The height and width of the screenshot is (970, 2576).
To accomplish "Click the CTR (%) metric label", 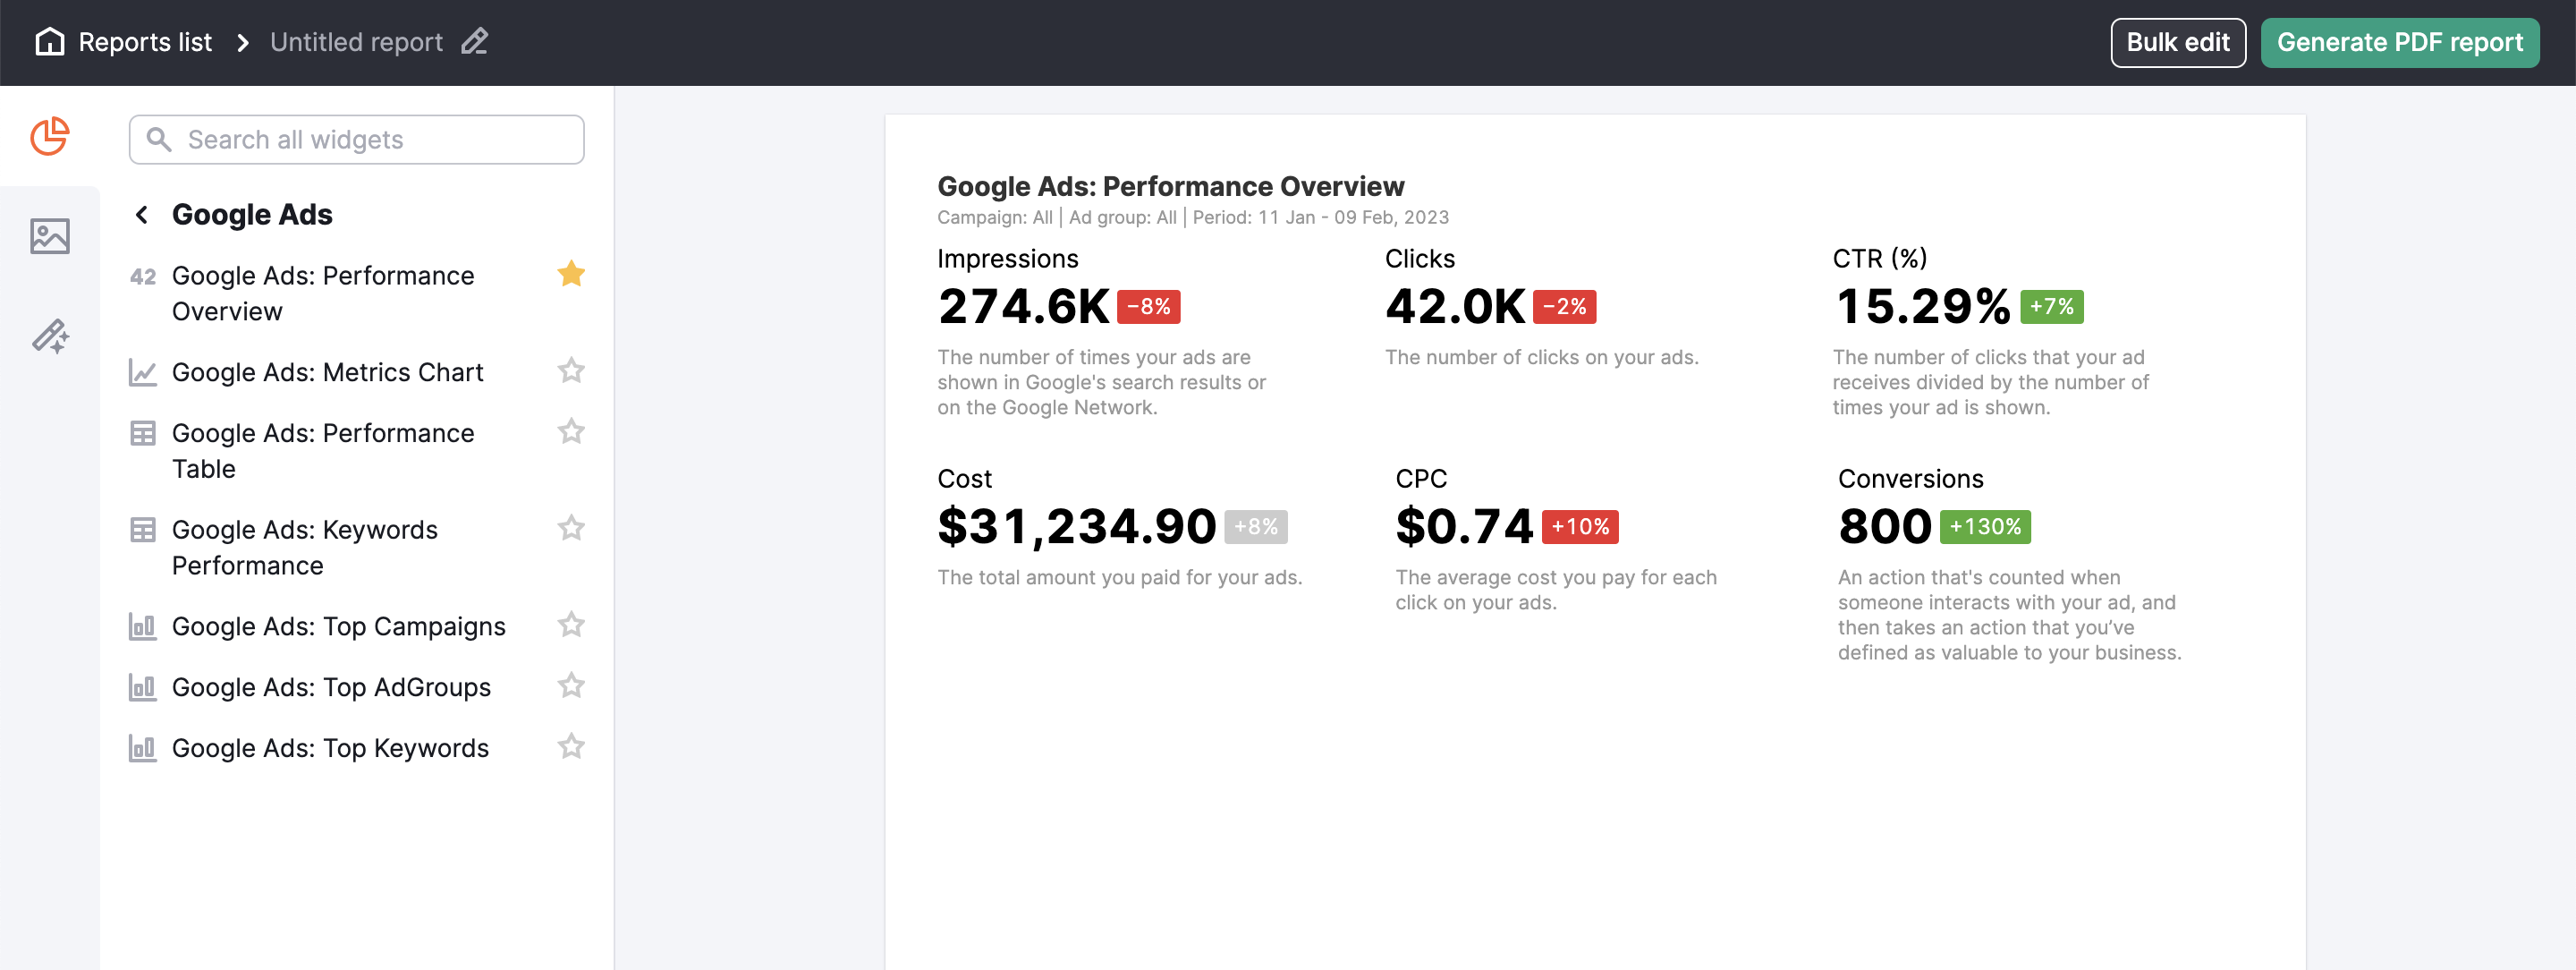I will click(x=1880, y=259).
